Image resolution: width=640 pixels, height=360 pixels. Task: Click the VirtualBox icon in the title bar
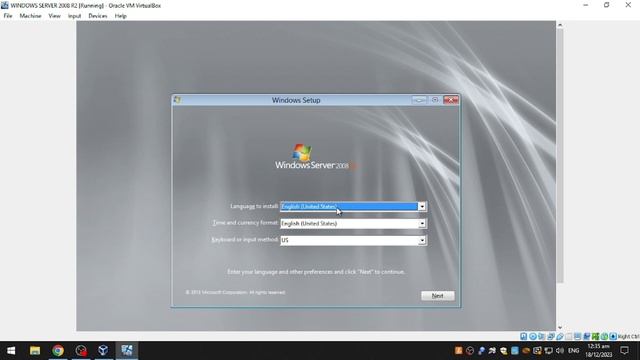4,5
